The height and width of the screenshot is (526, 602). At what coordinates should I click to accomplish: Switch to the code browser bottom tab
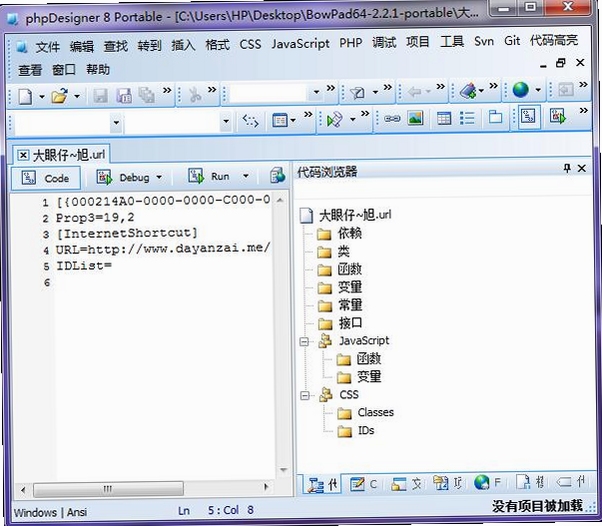click(323, 485)
